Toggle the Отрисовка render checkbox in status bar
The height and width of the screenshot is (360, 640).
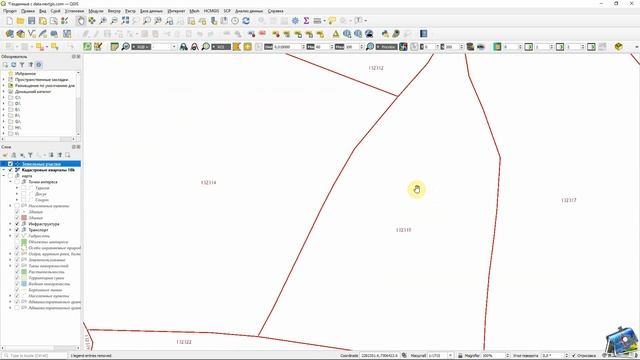574,356
